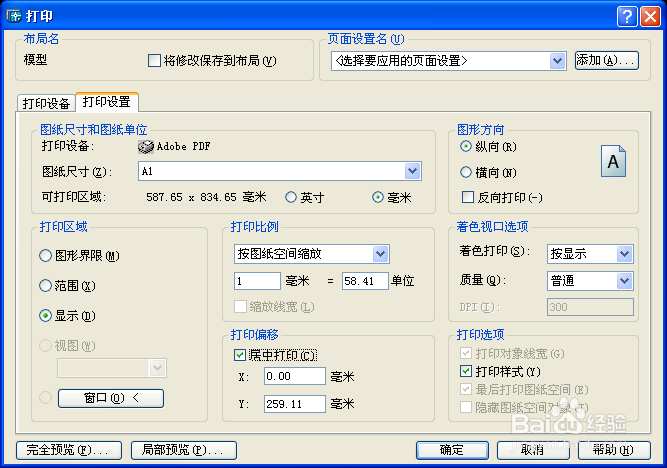
Task: Uncheck 打印样式 checkbox
Action: [x=466, y=371]
